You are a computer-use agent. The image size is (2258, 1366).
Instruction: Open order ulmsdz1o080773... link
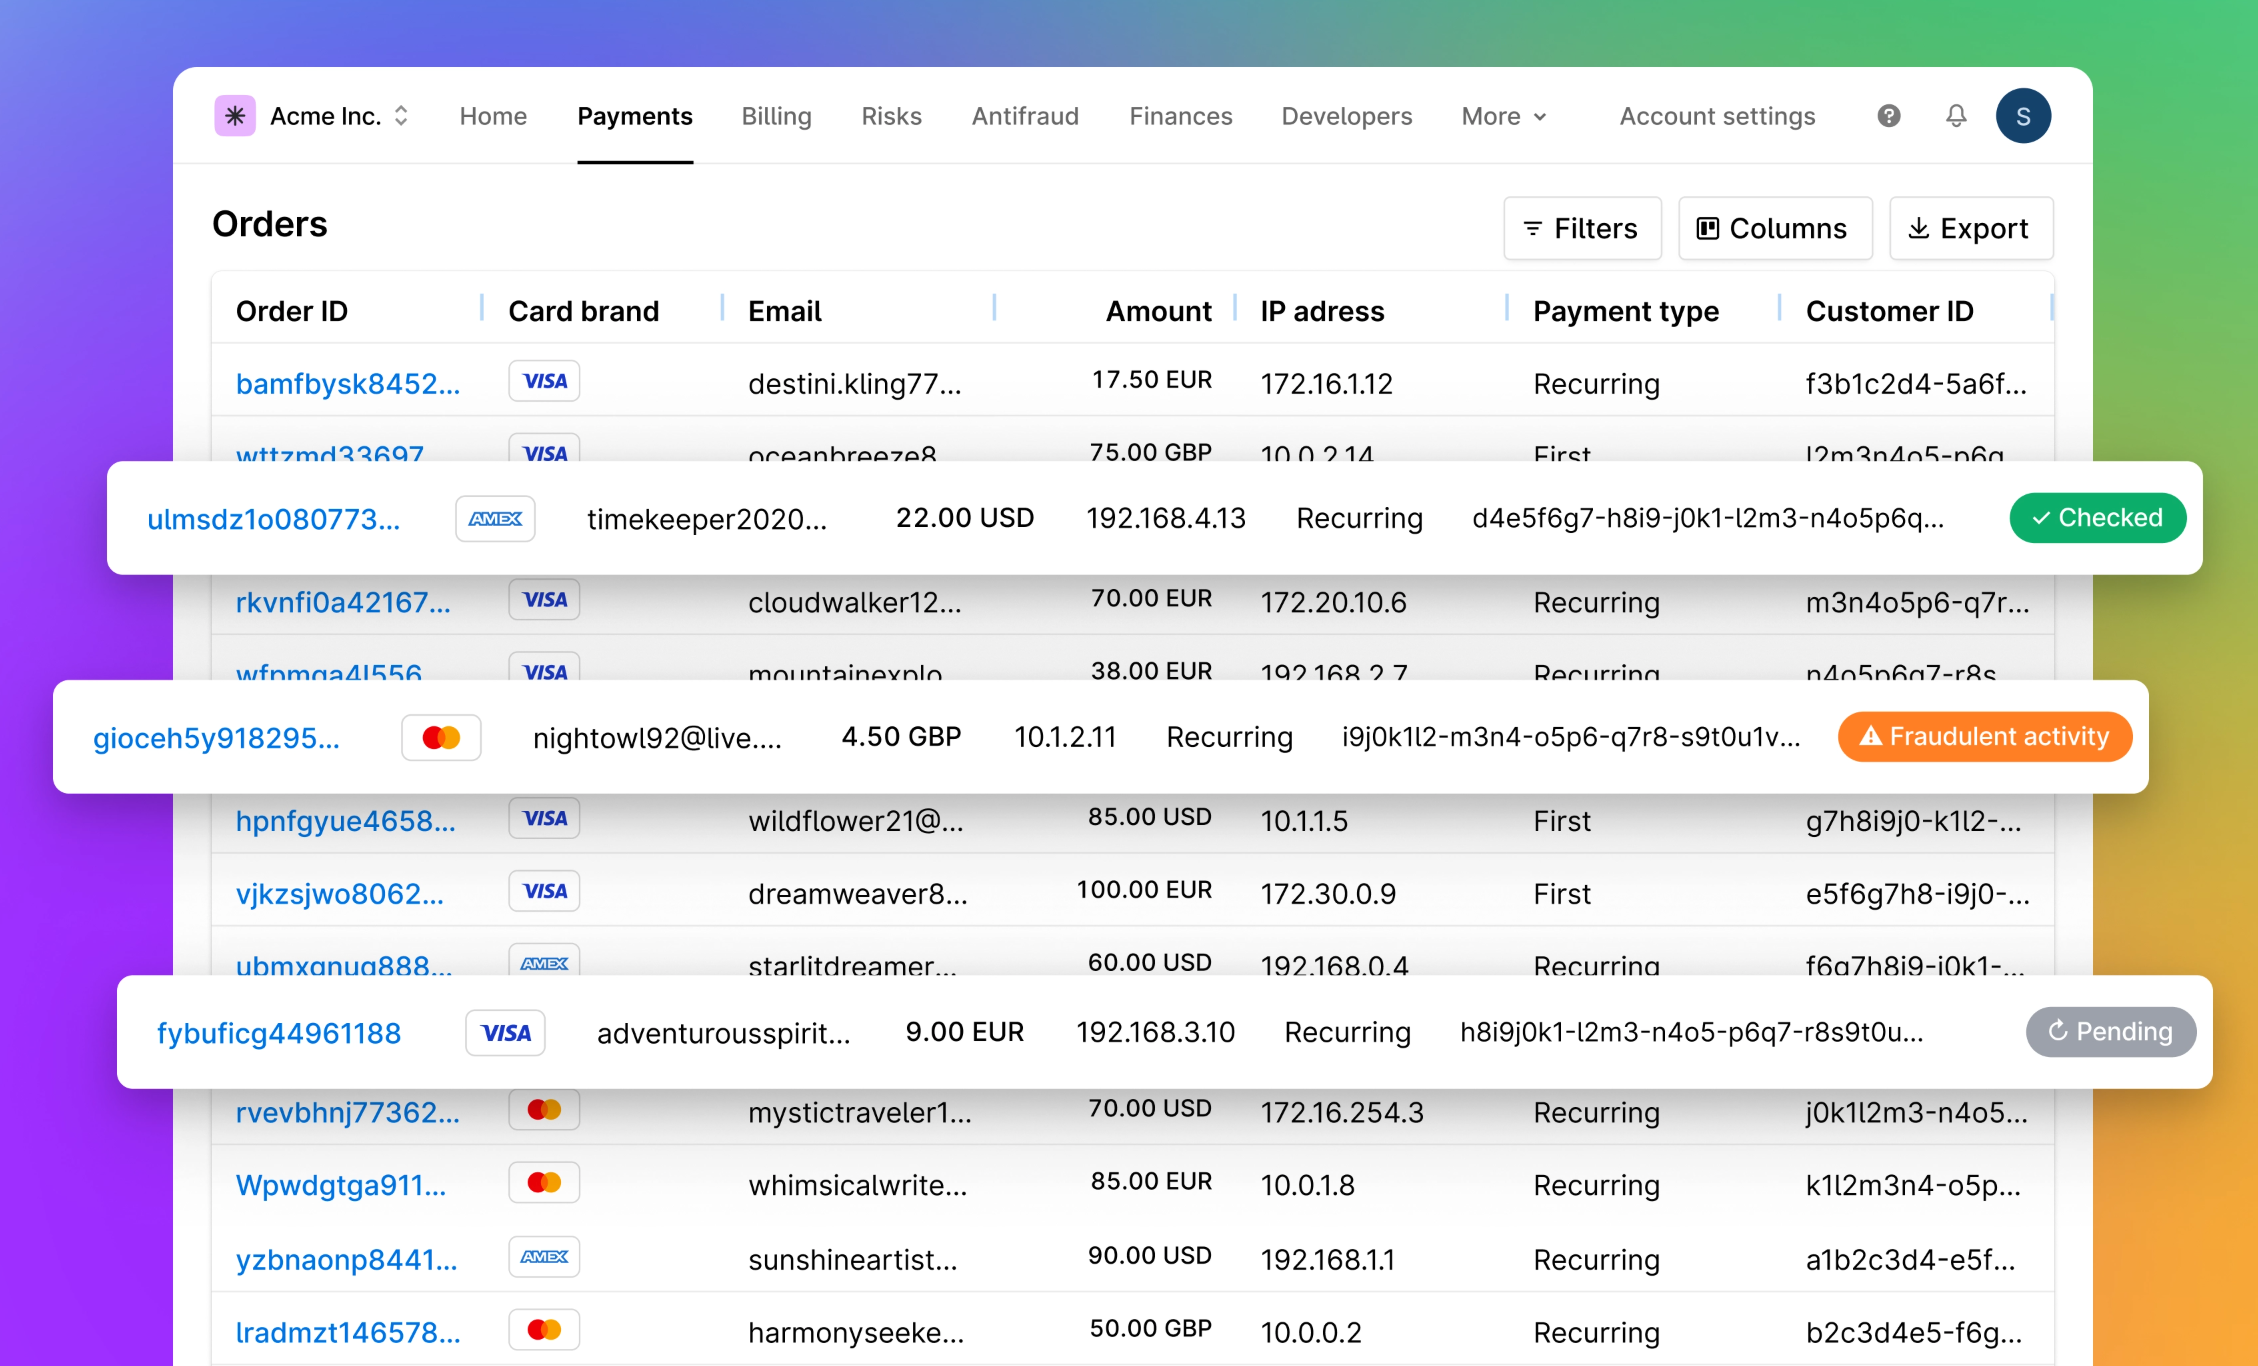273,519
